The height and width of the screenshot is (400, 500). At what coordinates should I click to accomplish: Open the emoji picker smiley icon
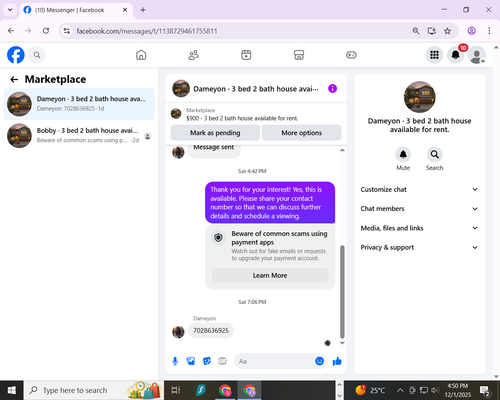[x=319, y=361]
